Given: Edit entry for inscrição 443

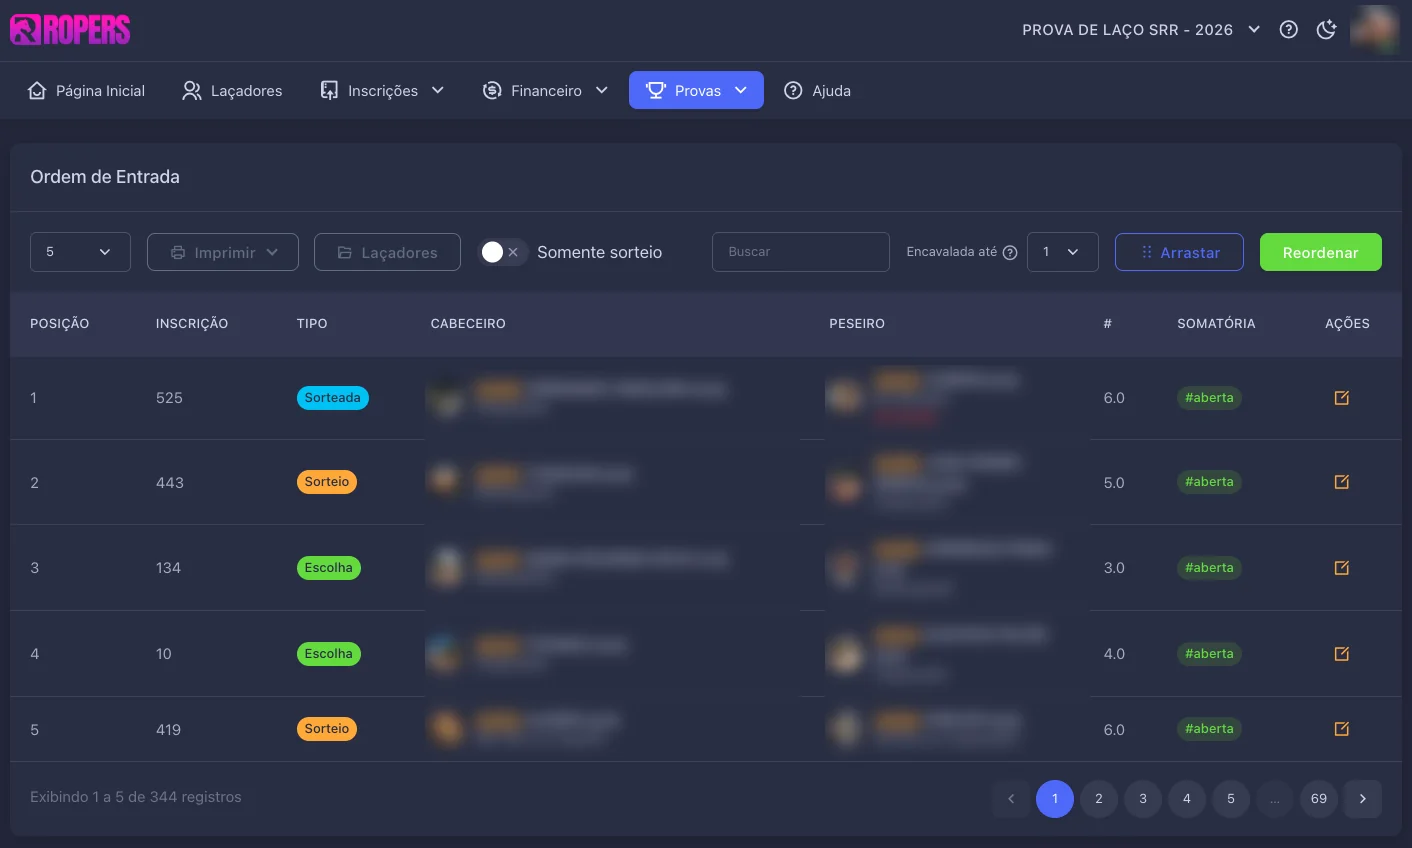Looking at the screenshot, I should tap(1342, 482).
